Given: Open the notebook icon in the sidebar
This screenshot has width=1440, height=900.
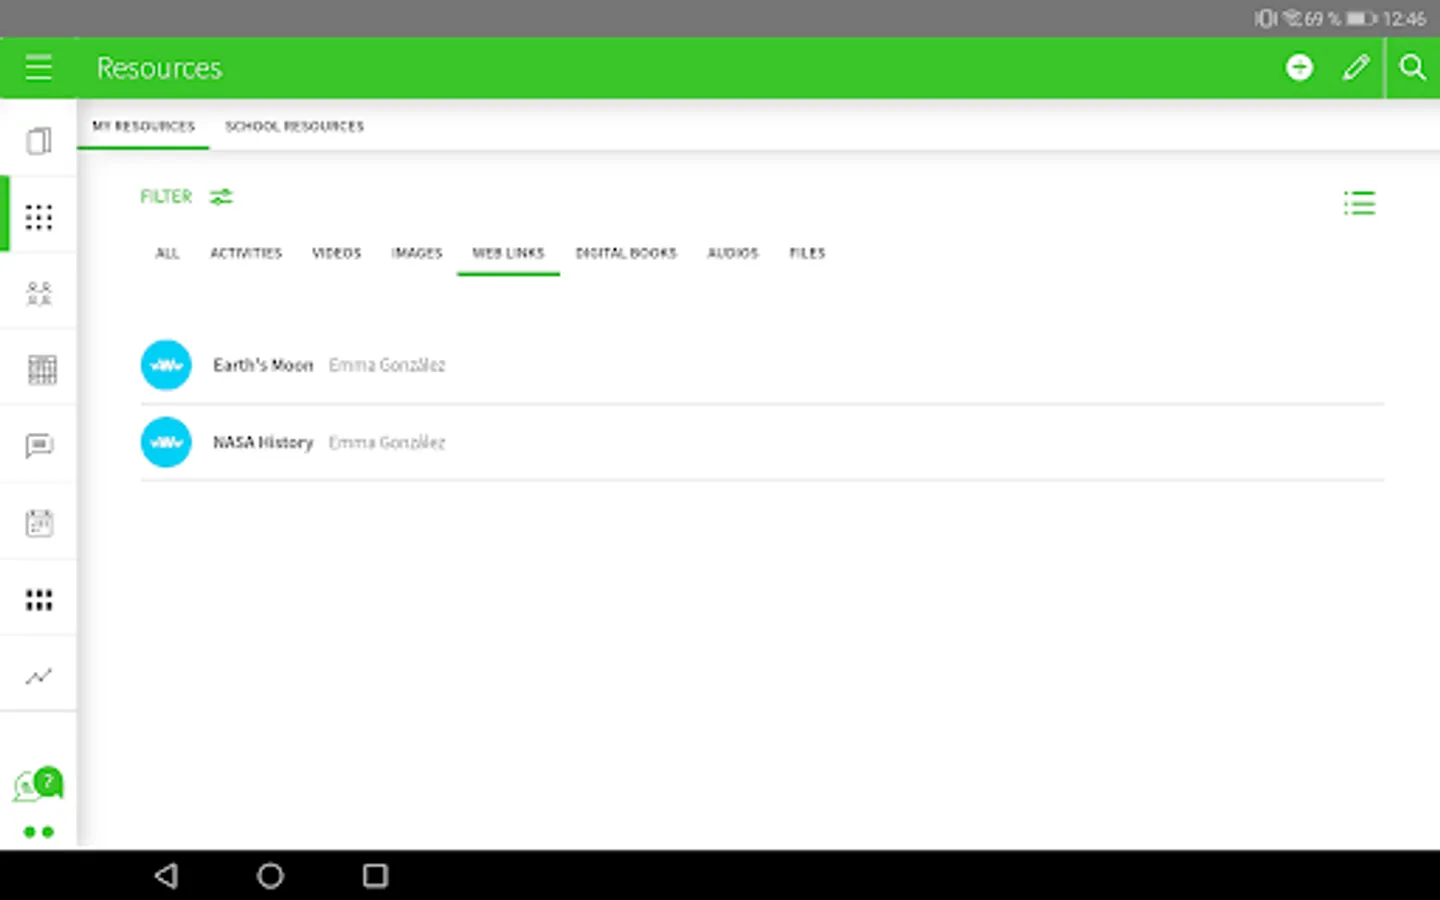Looking at the screenshot, I should click(x=39, y=141).
